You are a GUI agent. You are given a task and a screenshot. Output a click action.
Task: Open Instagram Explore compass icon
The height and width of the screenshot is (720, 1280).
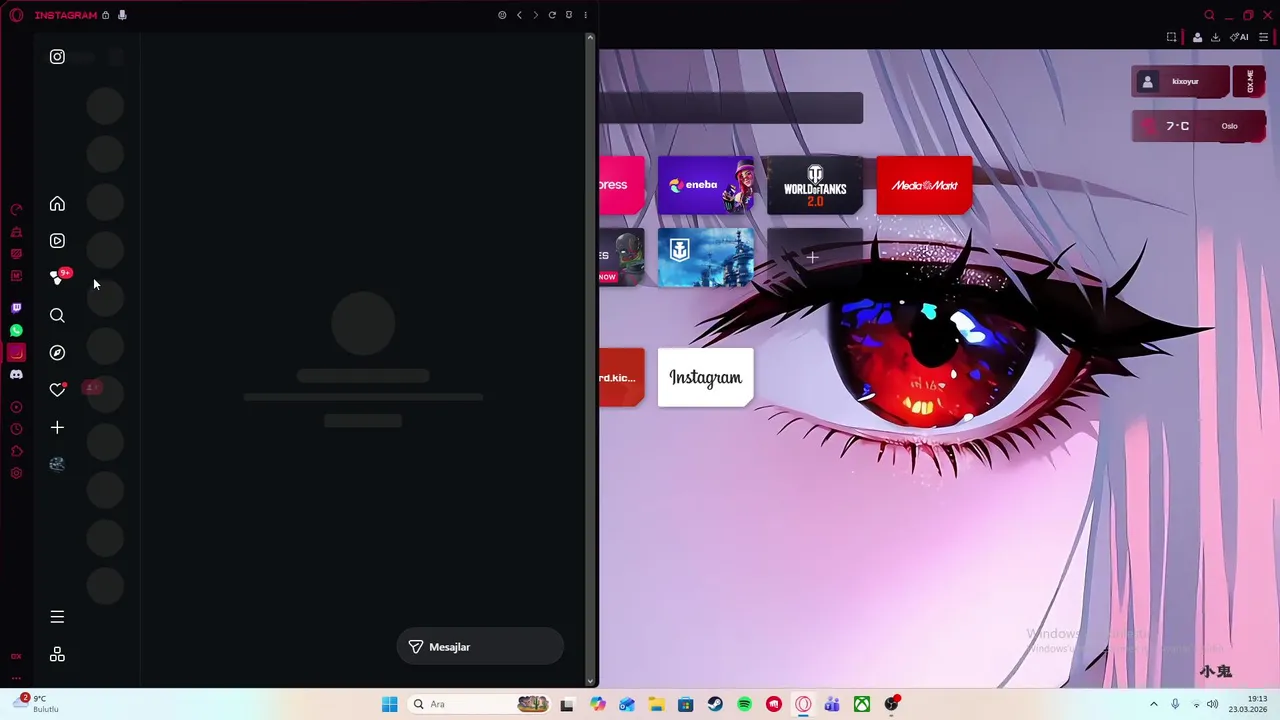(57, 353)
